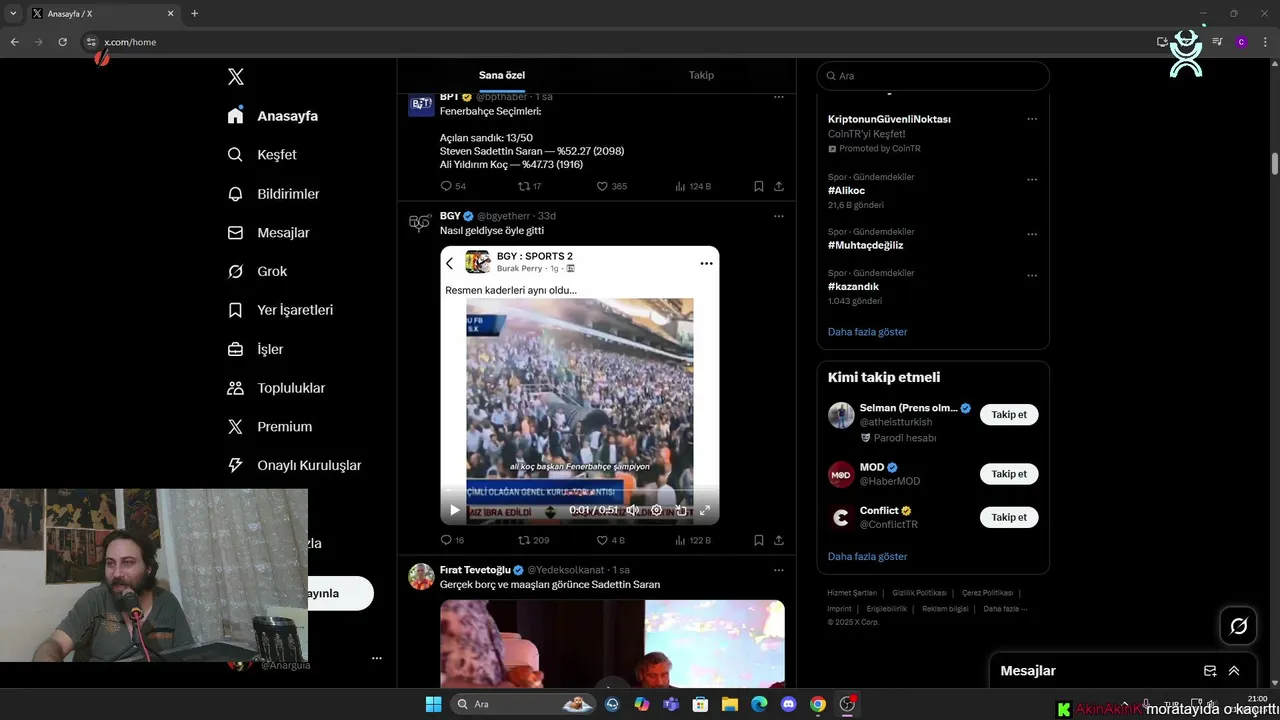The height and width of the screenshot is (720, 1280).
Task: Open İşler jobs page
Action: (x=255, y=349)
